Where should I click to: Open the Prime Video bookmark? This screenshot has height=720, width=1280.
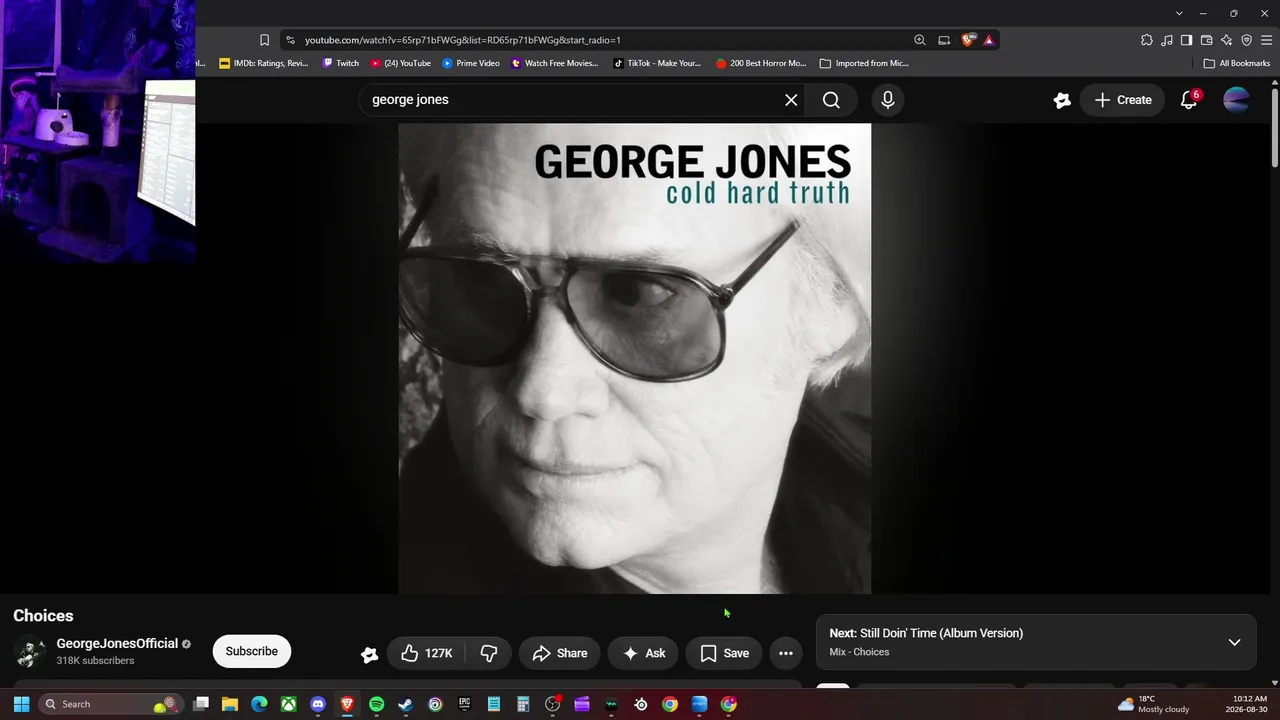point(471,63)
